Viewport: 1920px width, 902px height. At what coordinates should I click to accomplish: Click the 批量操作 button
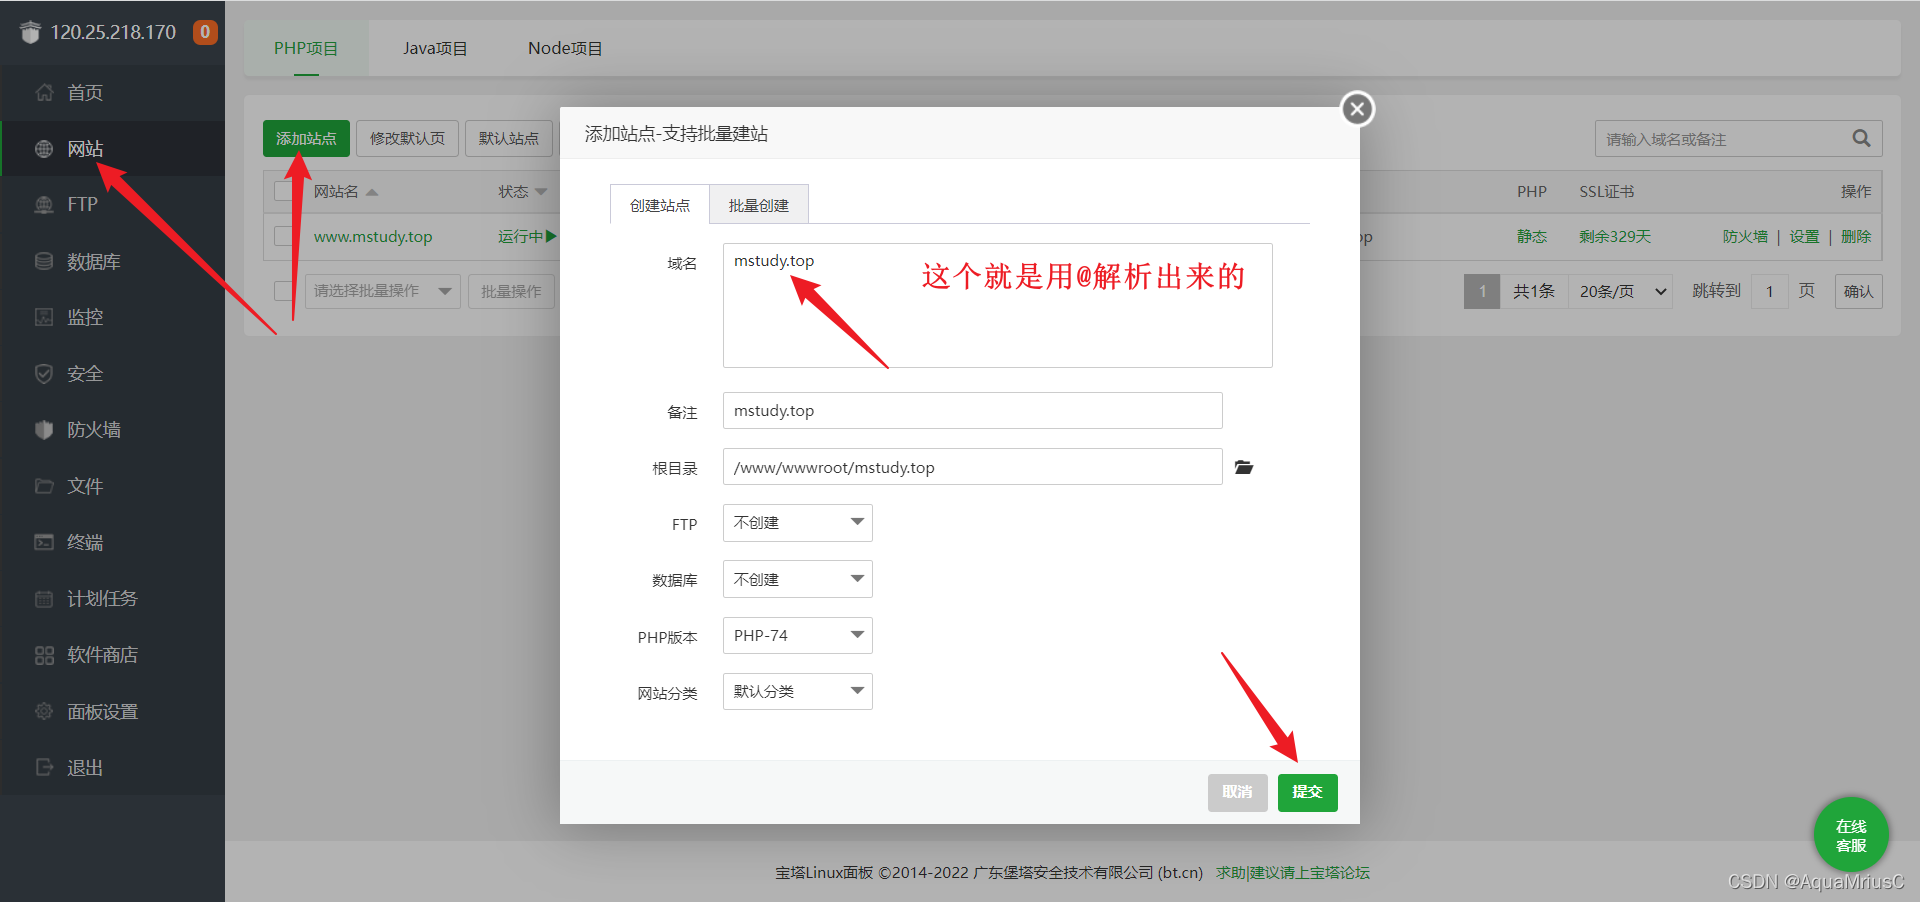511,291
